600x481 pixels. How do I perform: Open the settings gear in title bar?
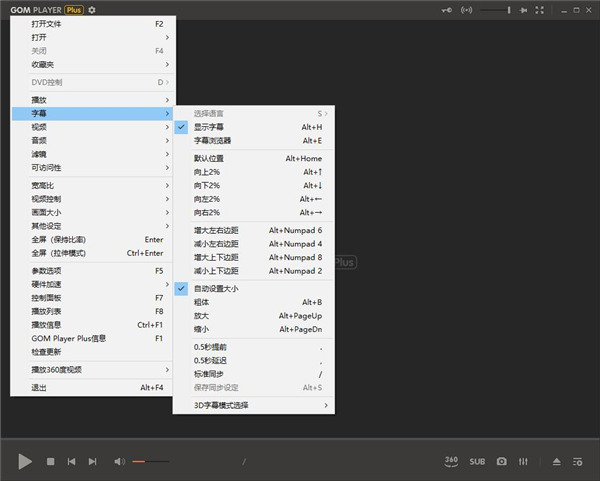click(x=92, y=10)
